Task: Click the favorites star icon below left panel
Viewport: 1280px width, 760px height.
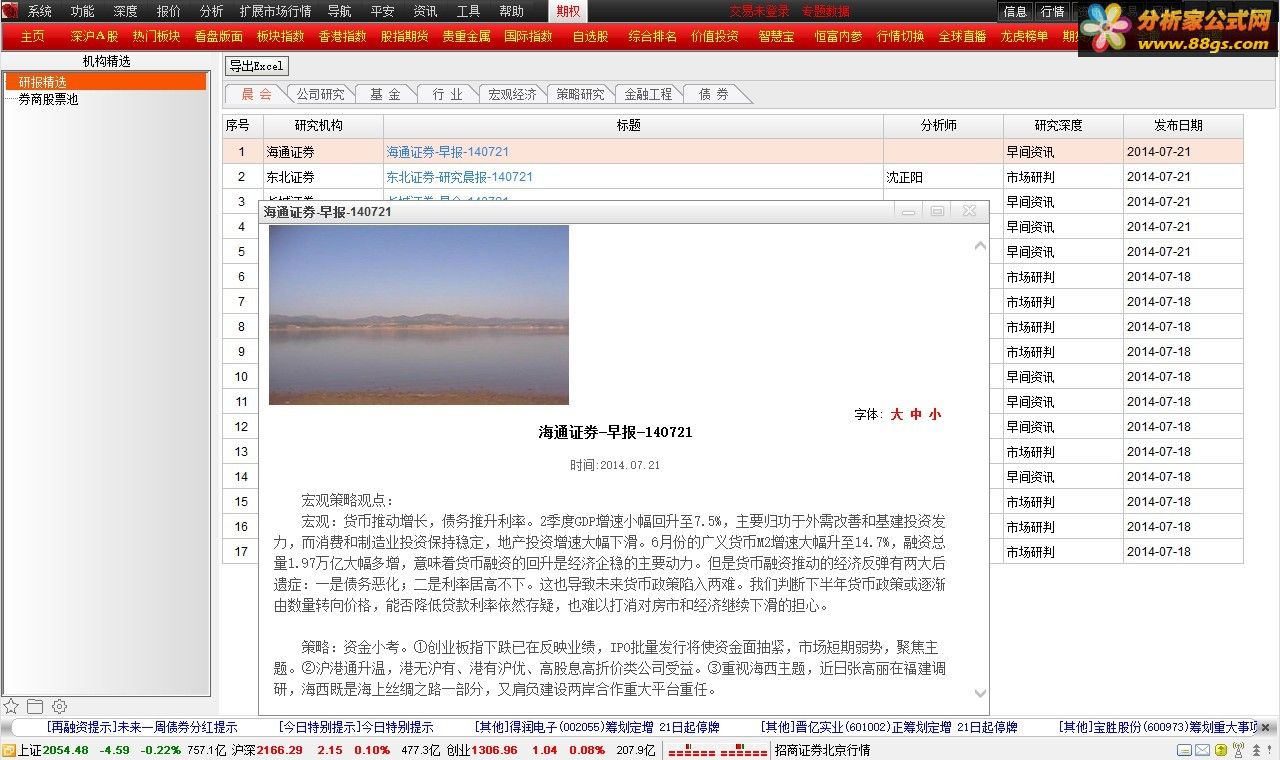Action: click(x=11, y=706)
